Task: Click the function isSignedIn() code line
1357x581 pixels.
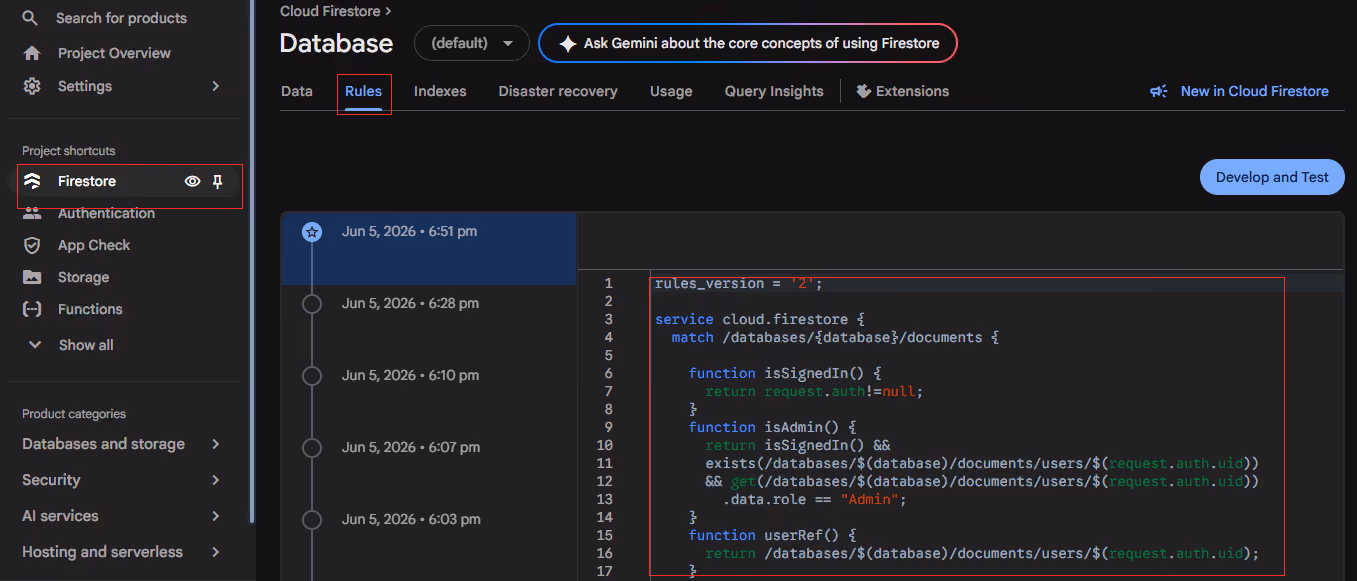Action: (785, 374)
